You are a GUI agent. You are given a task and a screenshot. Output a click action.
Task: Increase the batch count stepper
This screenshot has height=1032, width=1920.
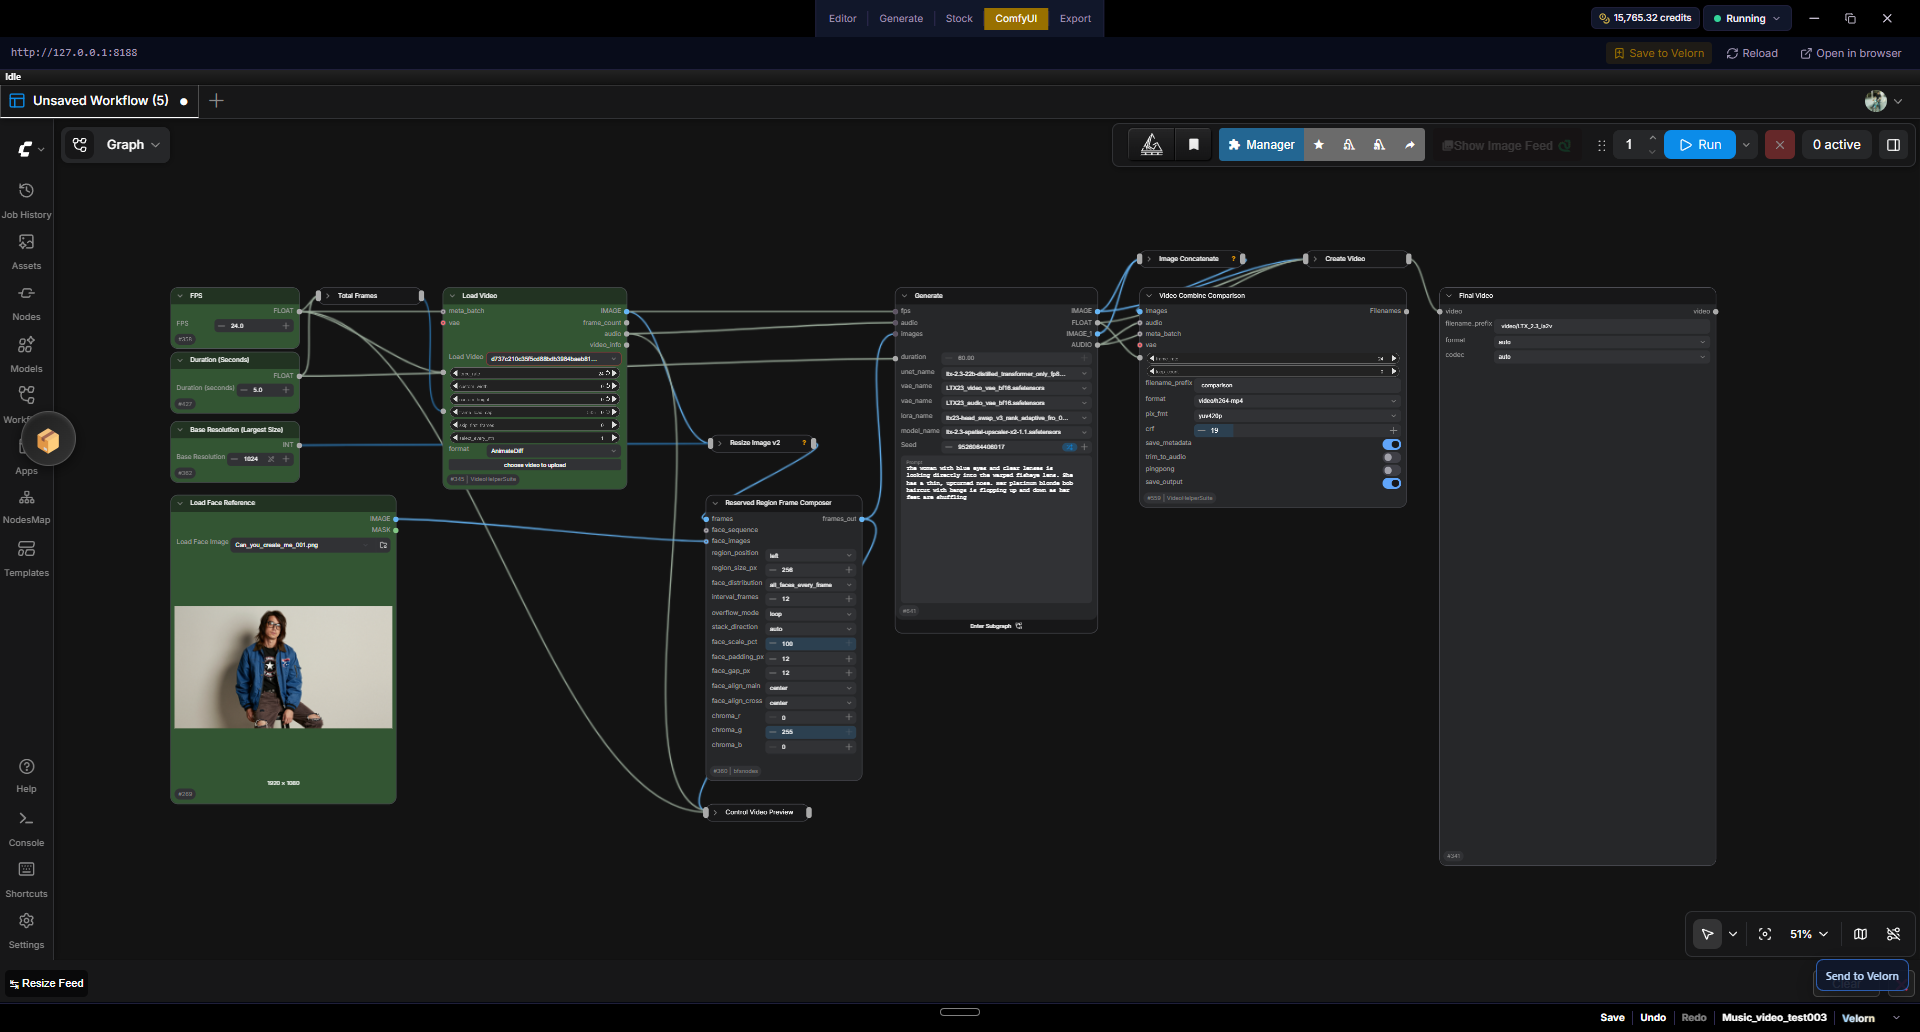coord(1652,138)
